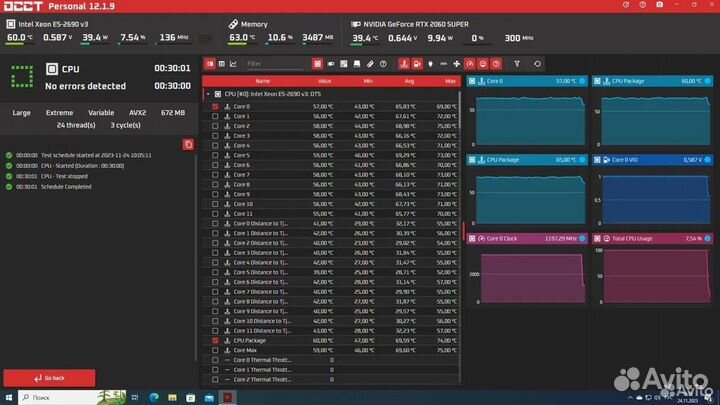The height and width of the screenshot is (405, 720).
Task: Switch to the compact column view icon
Action: 222,64
